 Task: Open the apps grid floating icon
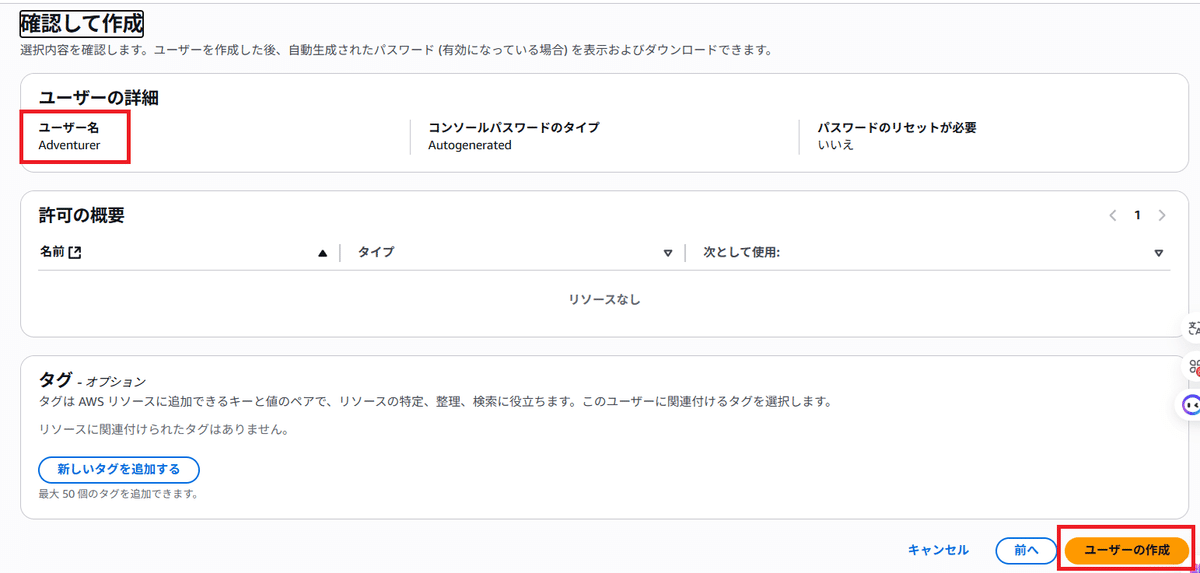1192,366
